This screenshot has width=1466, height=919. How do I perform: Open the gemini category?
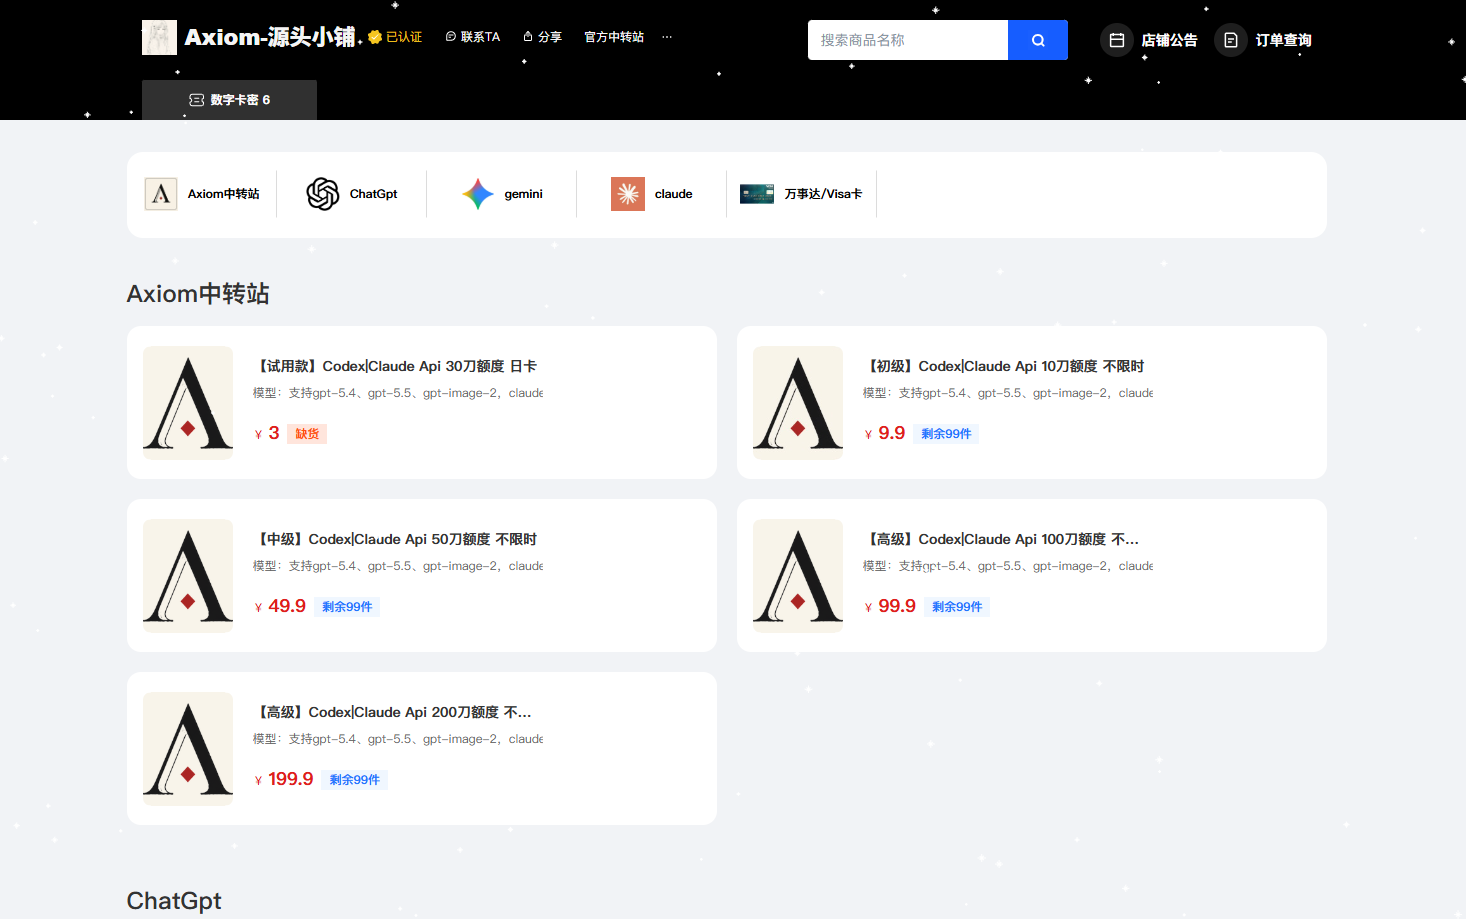pos(502,194)
